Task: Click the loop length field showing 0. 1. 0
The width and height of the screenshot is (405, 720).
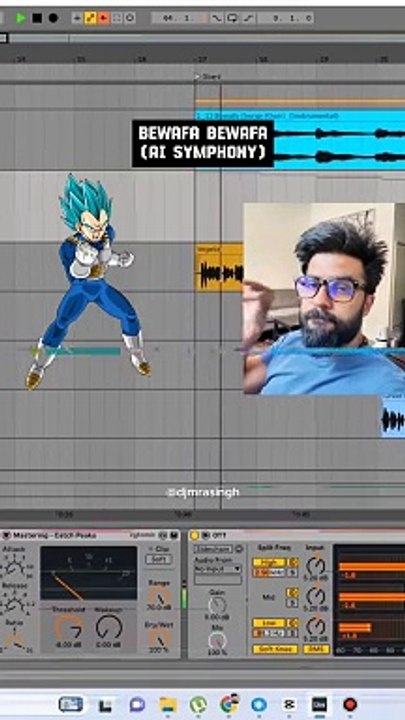Action: (286, 18)
